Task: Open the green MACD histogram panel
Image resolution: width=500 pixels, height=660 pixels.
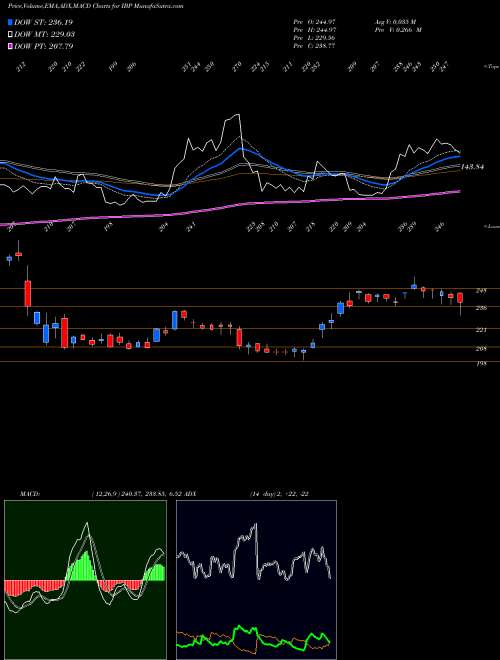Action: pyautogui.click(x=85, y=580)
